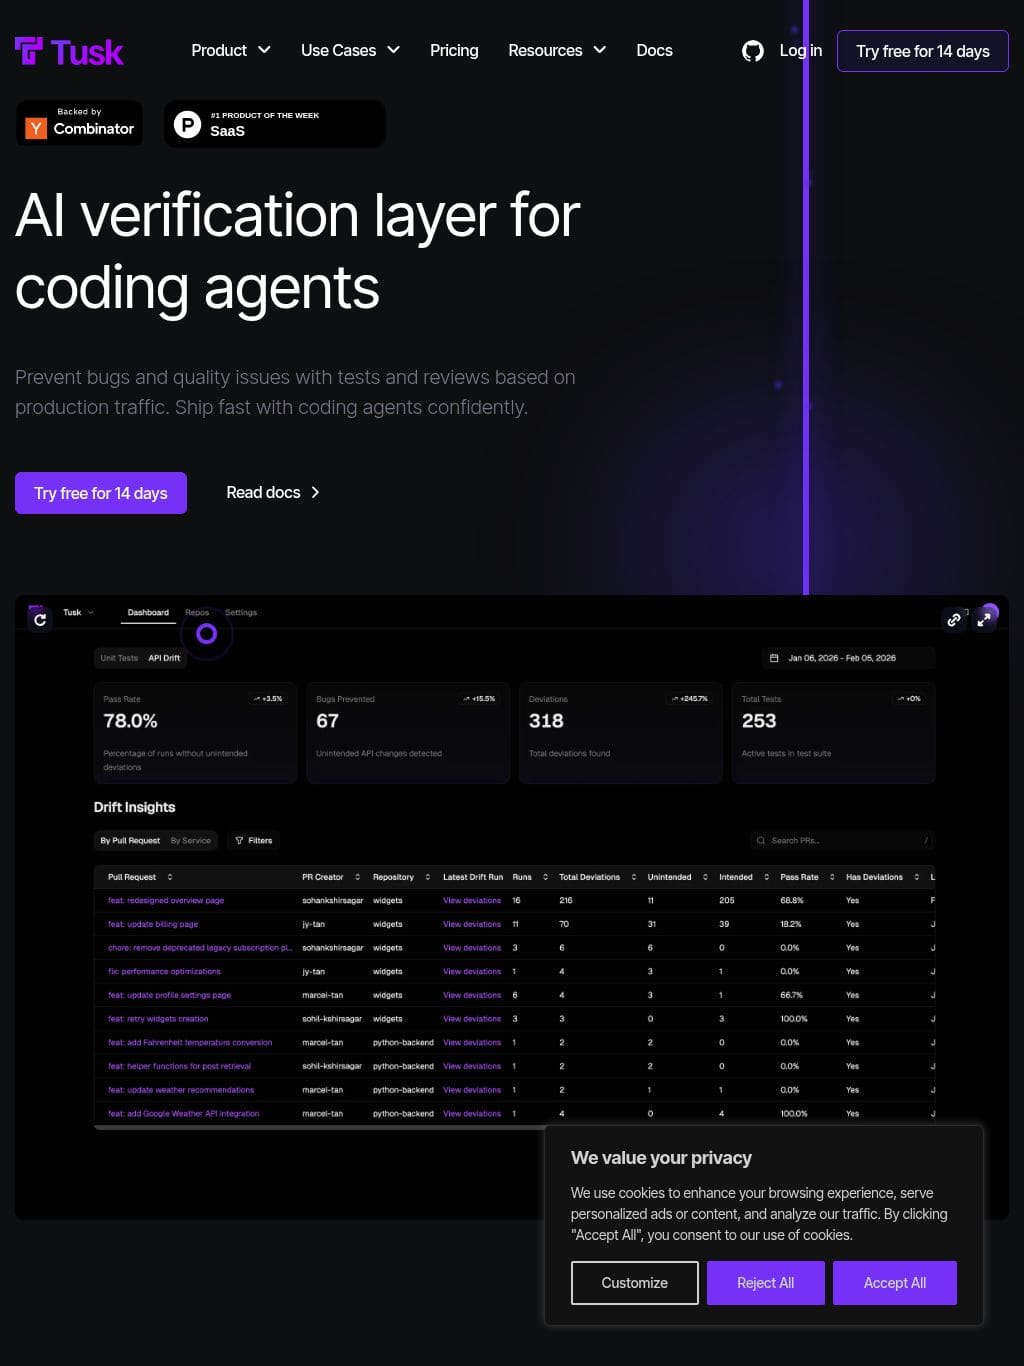Viewport: 1024px width, 1366px height.
Task: Click into the Search PRs field
Action: (842, 841)
